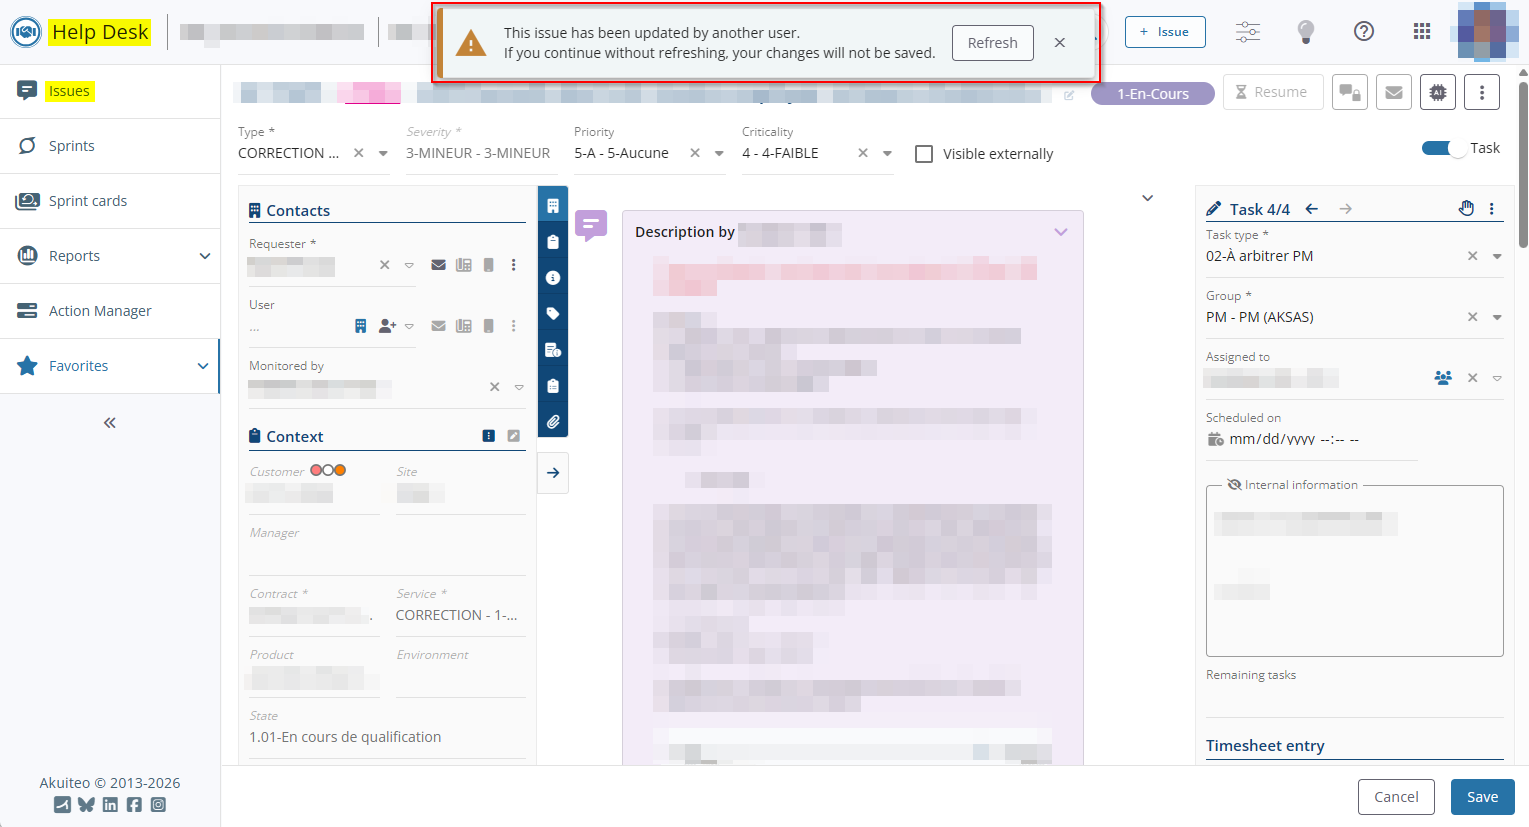1529x827 pixels.
Task: Check the Visible externally checkbox
Action: (x=924, y=154)
